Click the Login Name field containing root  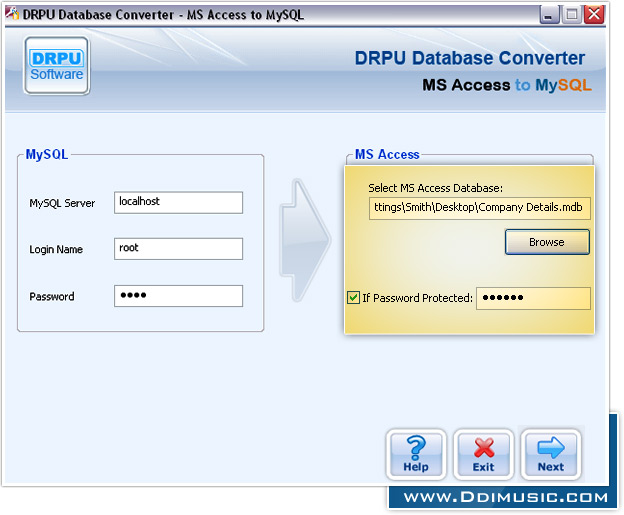click(x=178, y=249)
